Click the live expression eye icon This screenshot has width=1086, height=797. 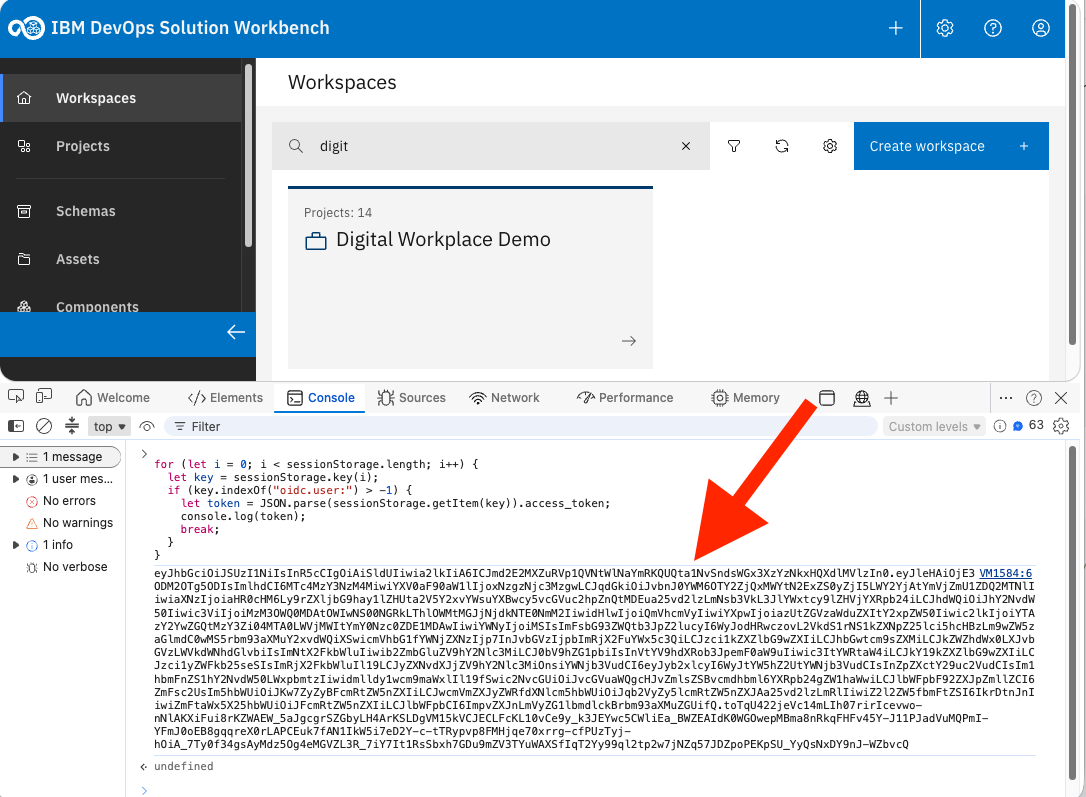(146, 426)
